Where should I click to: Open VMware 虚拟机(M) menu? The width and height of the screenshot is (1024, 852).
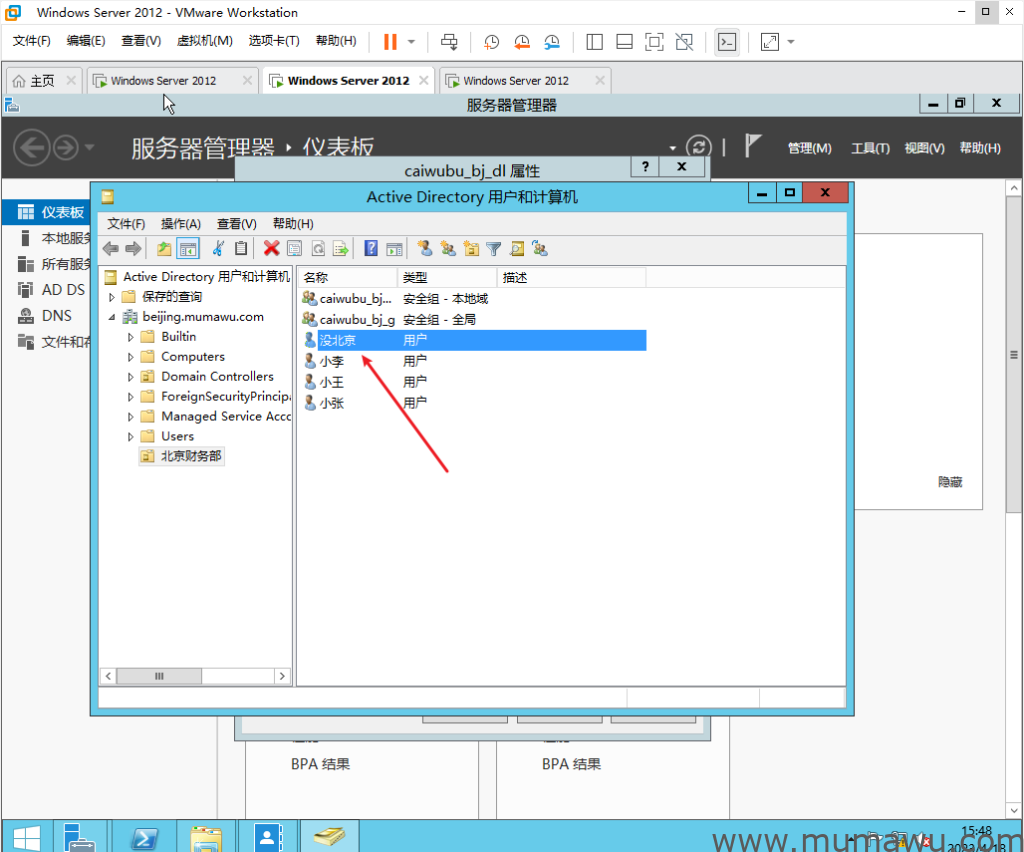pos(204,40)
